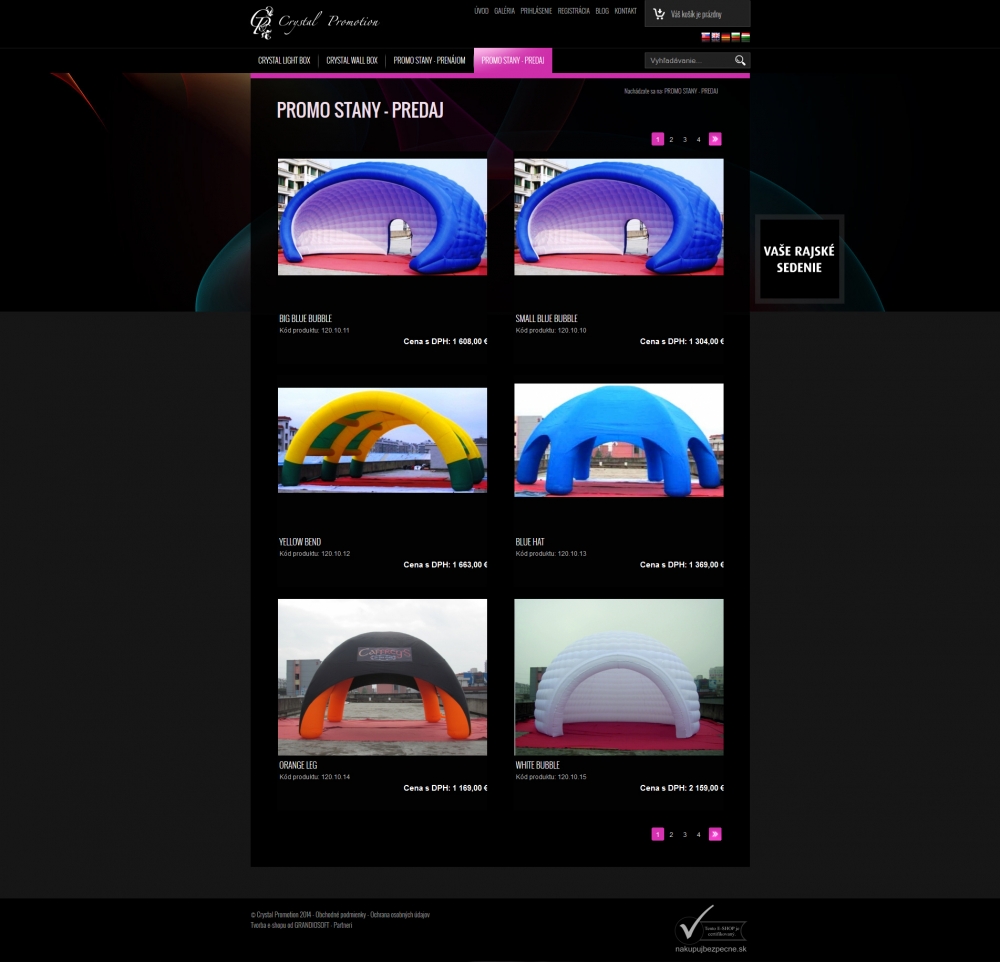Screen dimensions: 1000x962
Task: Open REGISTRÁCIA in top menu
Action: [x=573, y=11]
